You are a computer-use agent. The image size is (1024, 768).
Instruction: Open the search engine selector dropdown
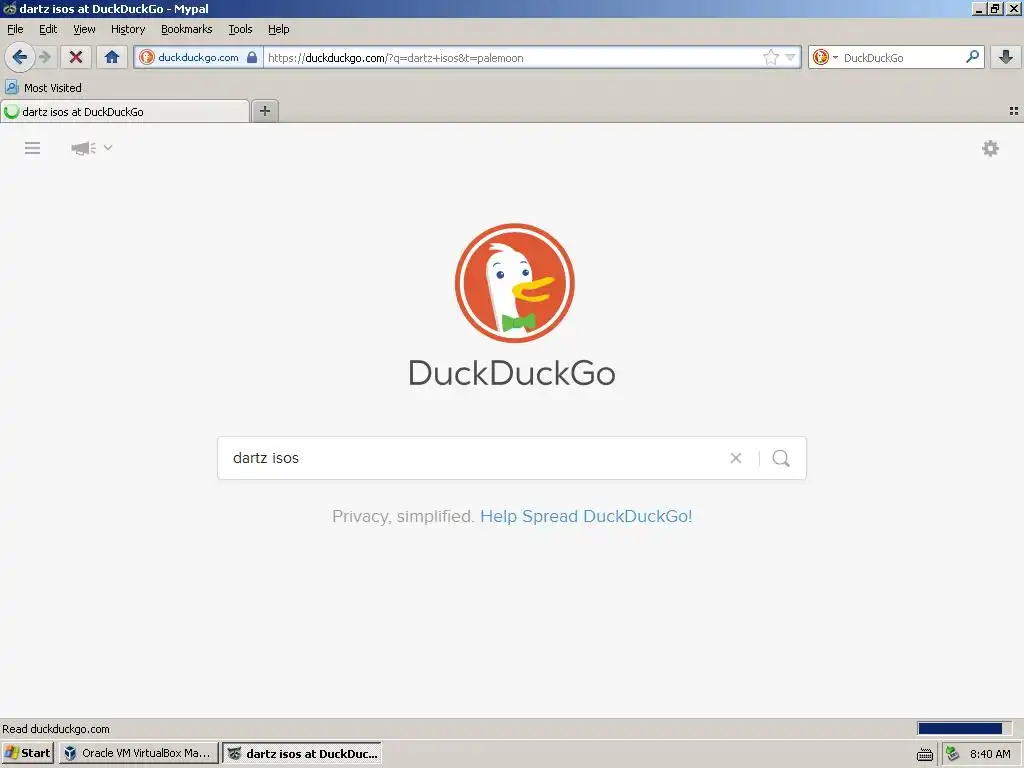825,57
